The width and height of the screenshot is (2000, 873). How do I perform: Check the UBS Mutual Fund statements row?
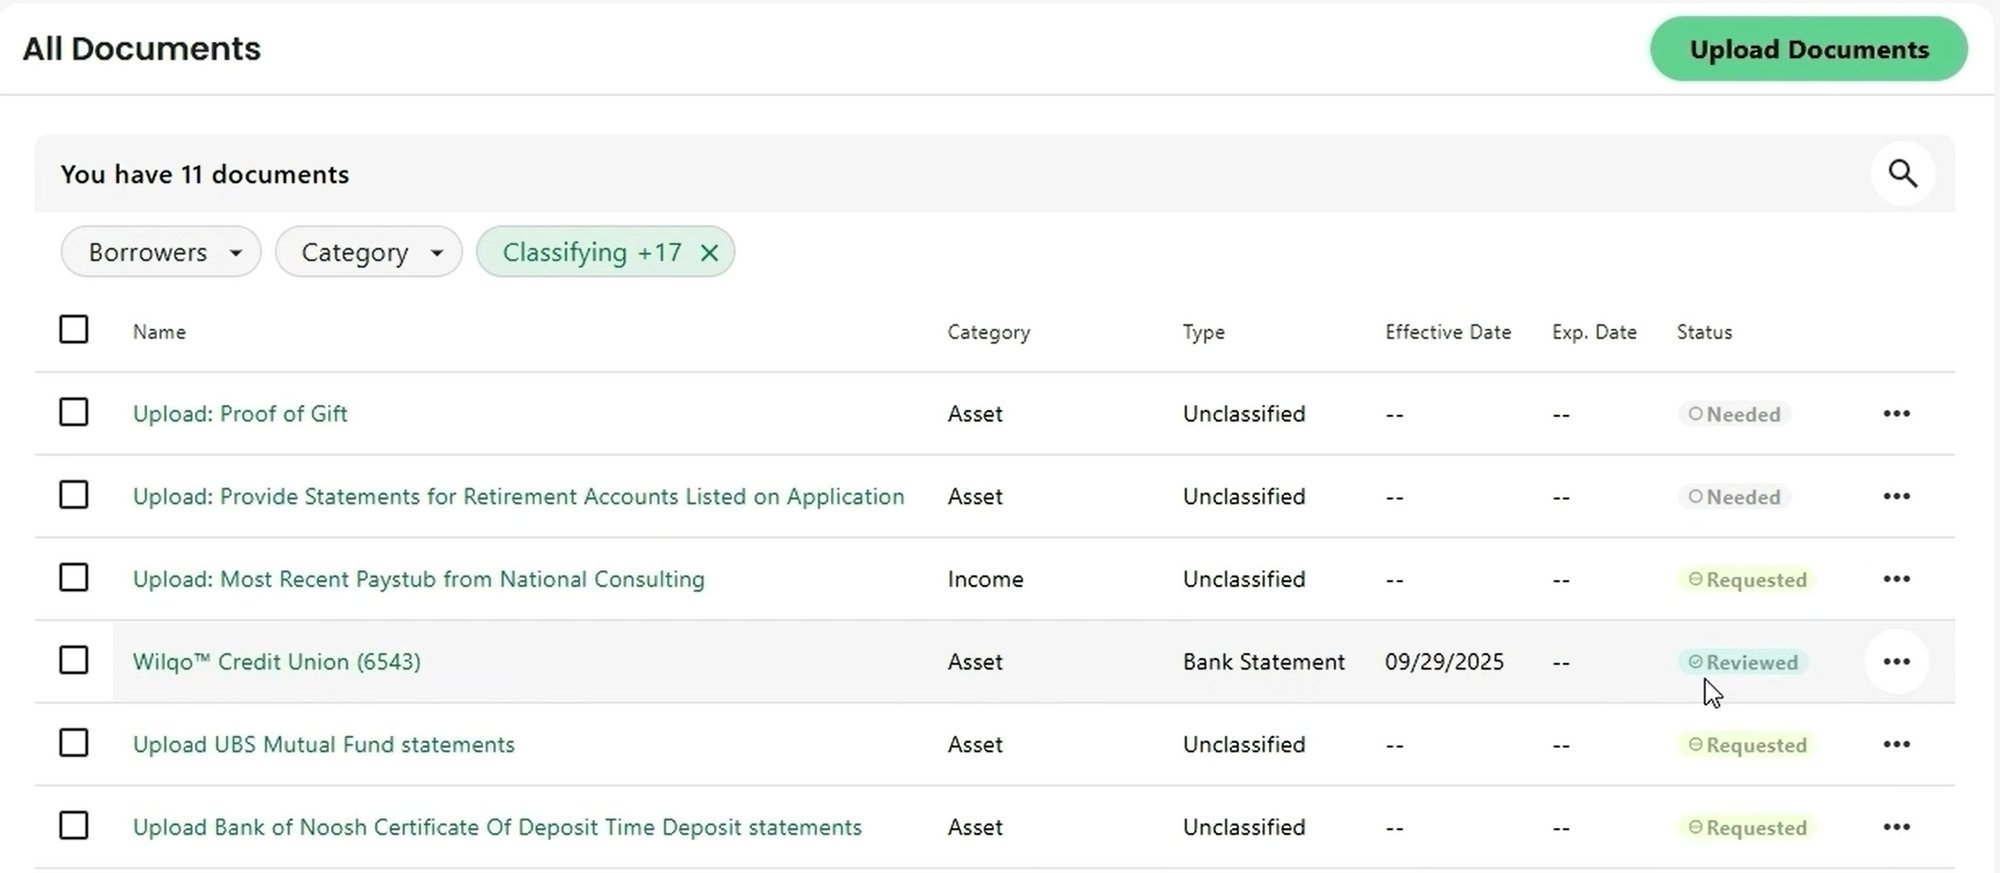click(x=74, y=743)
